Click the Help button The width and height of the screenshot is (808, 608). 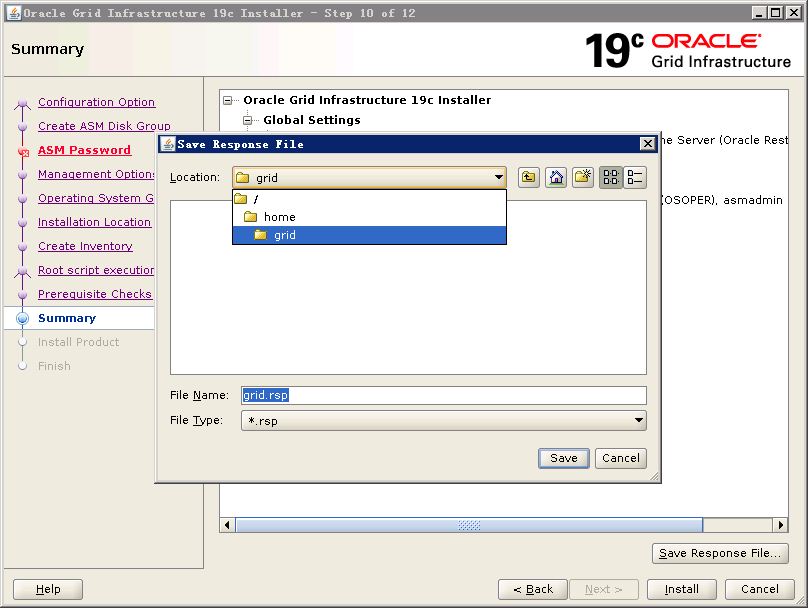tap(48, 589)
